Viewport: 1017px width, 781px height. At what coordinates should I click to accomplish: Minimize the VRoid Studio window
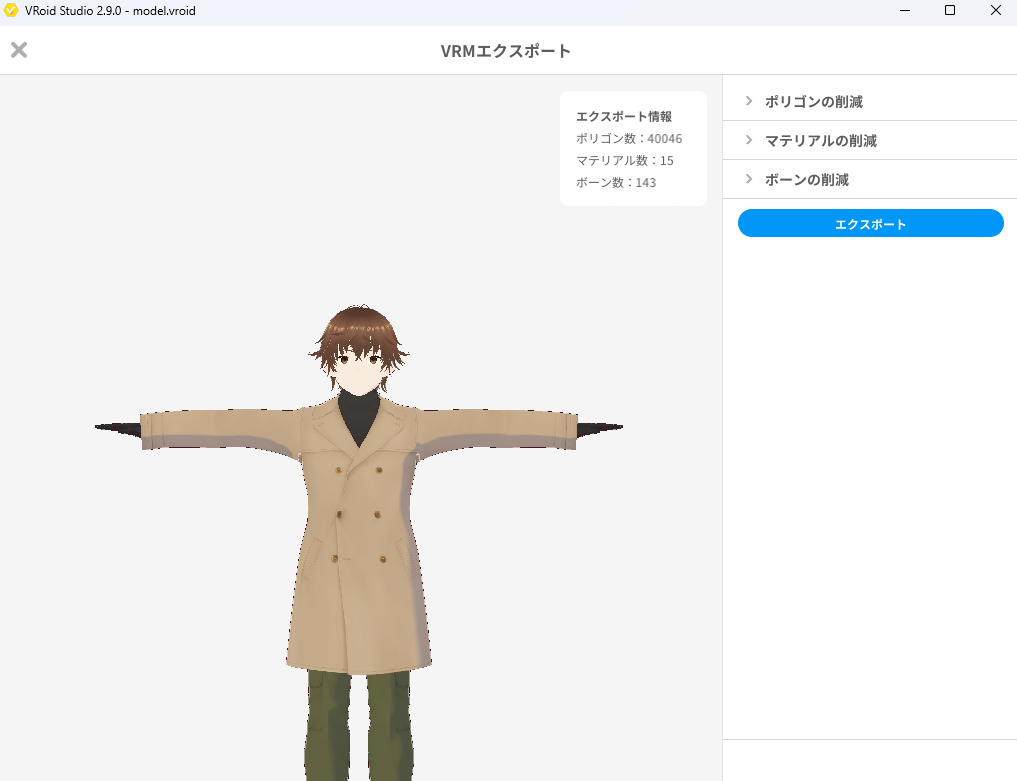click(904, 11)
